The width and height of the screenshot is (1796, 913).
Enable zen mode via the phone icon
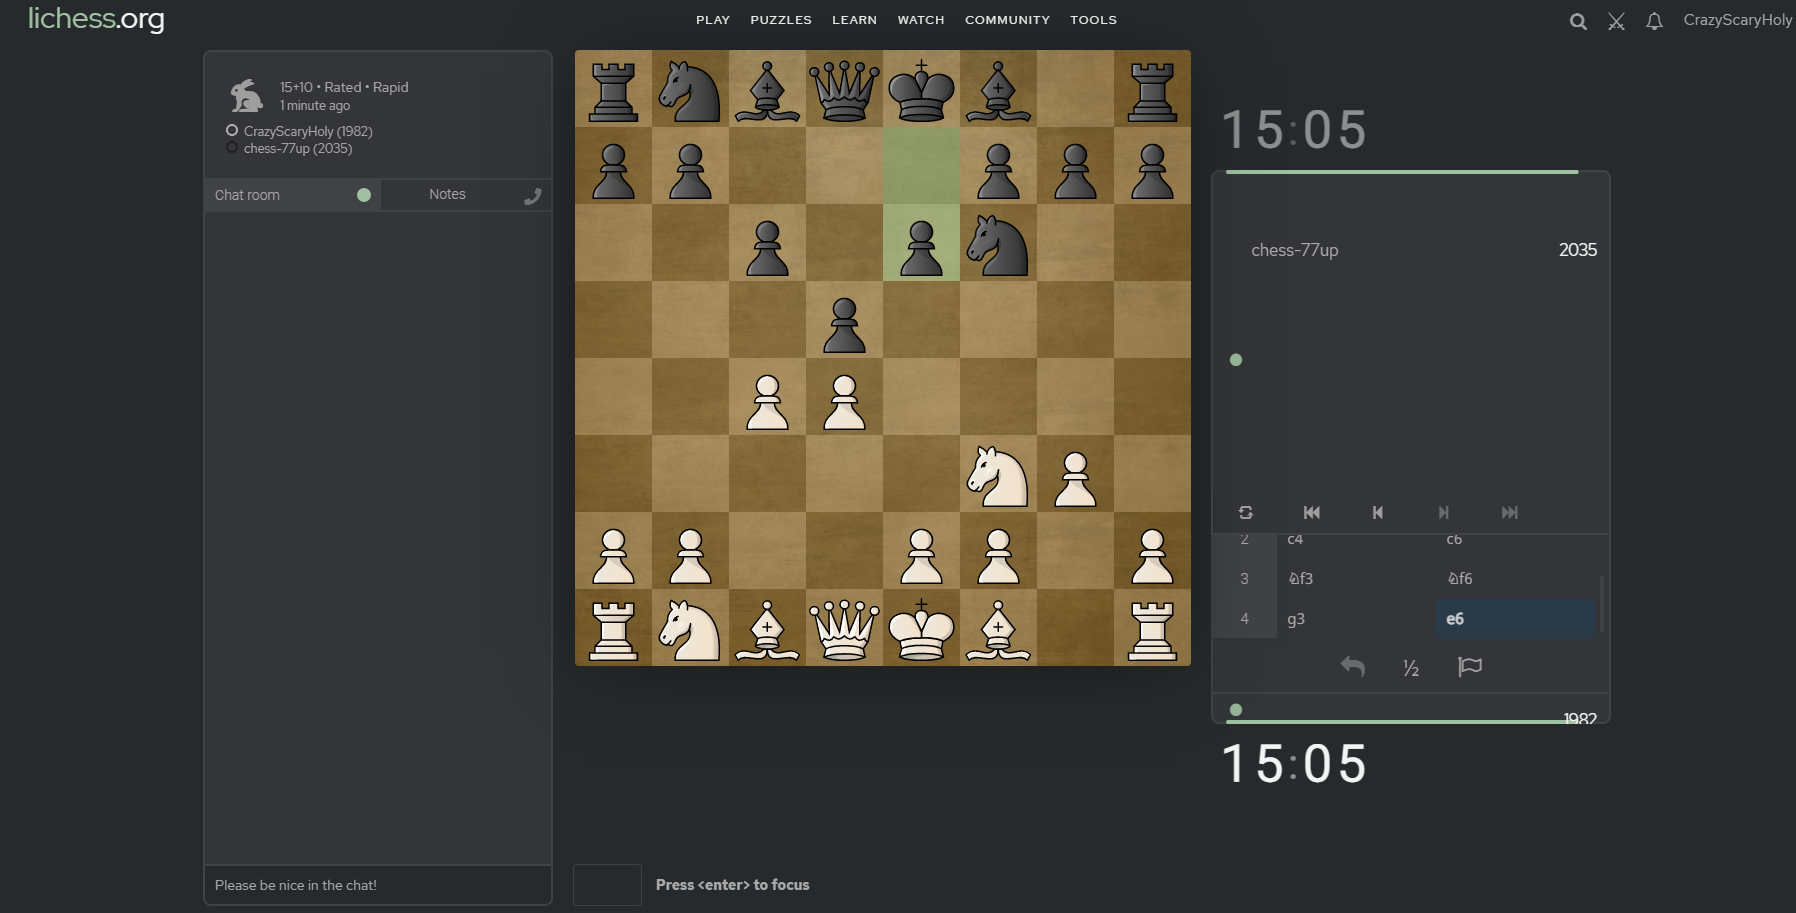534,195
